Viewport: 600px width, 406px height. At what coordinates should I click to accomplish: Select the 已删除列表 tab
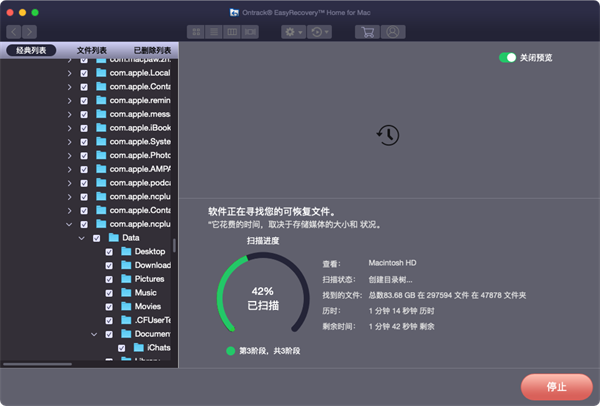point(152,50)
